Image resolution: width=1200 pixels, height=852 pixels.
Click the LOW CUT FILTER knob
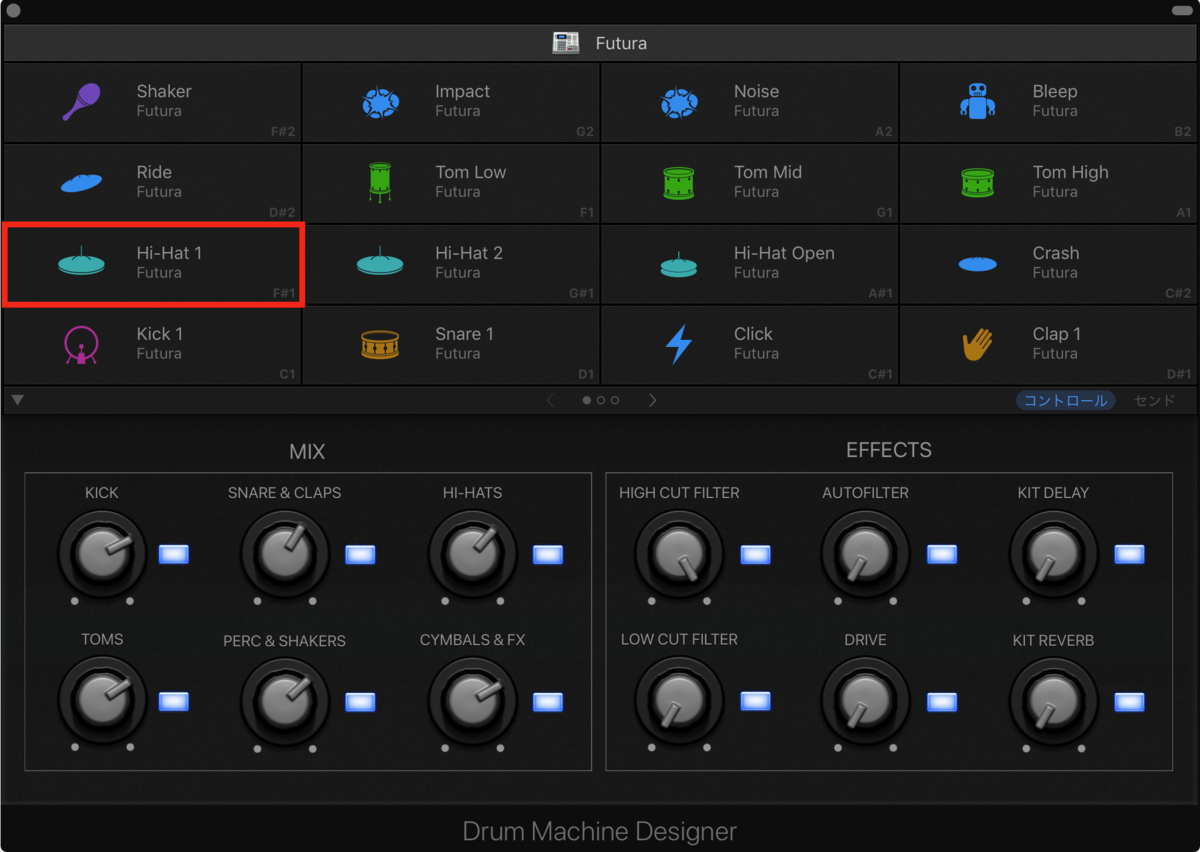(679, 701)
